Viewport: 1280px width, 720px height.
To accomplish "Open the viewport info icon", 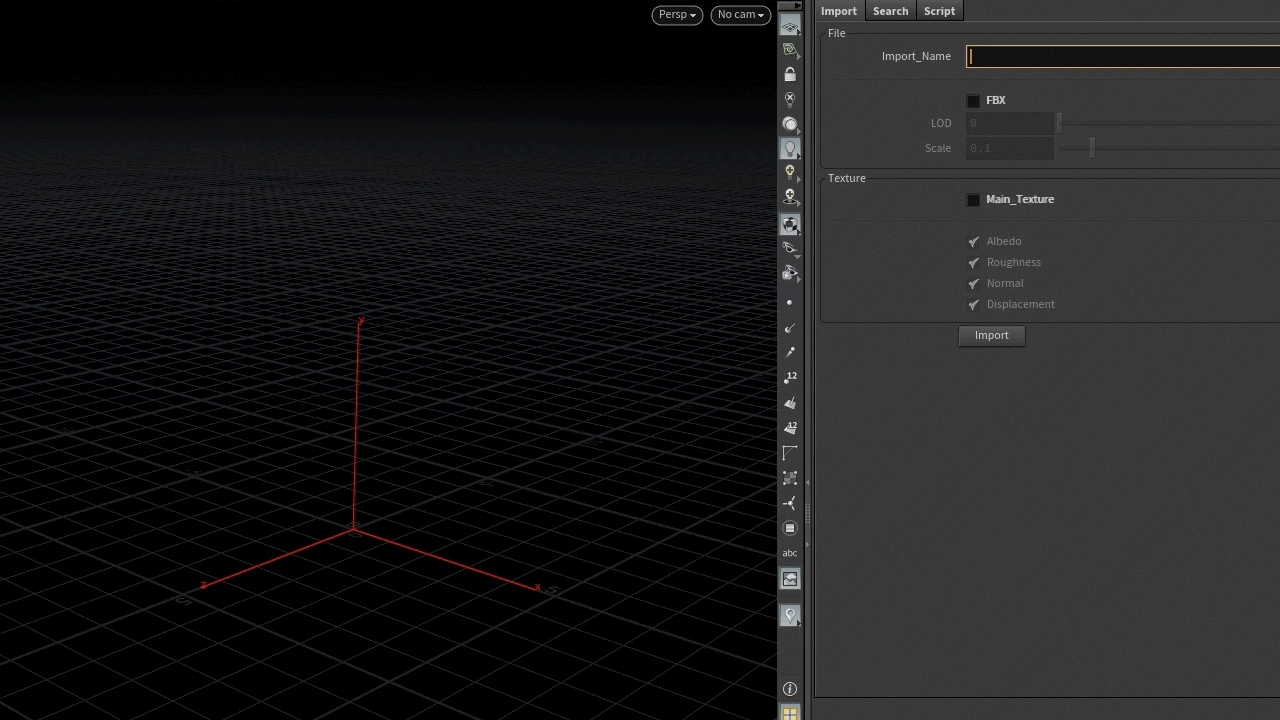I will coord(790,689).
